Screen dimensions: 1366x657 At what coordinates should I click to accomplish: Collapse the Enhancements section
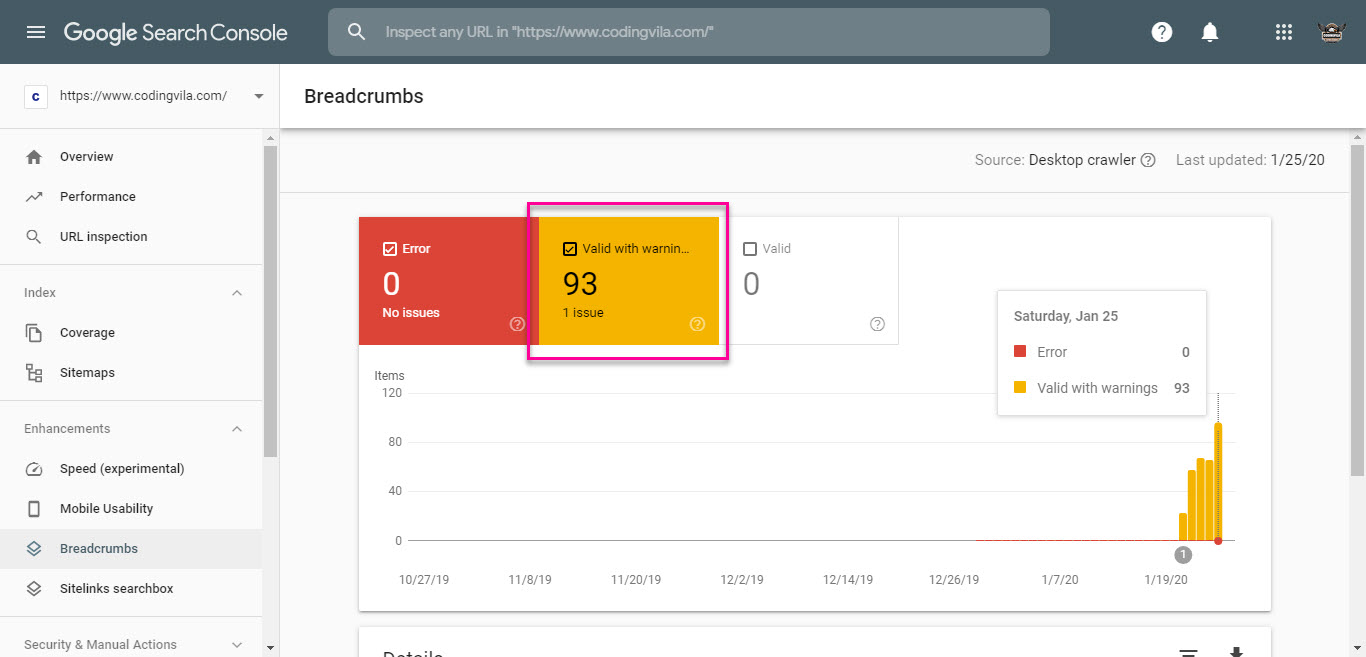pyautogui.click(x=237, y=429)
